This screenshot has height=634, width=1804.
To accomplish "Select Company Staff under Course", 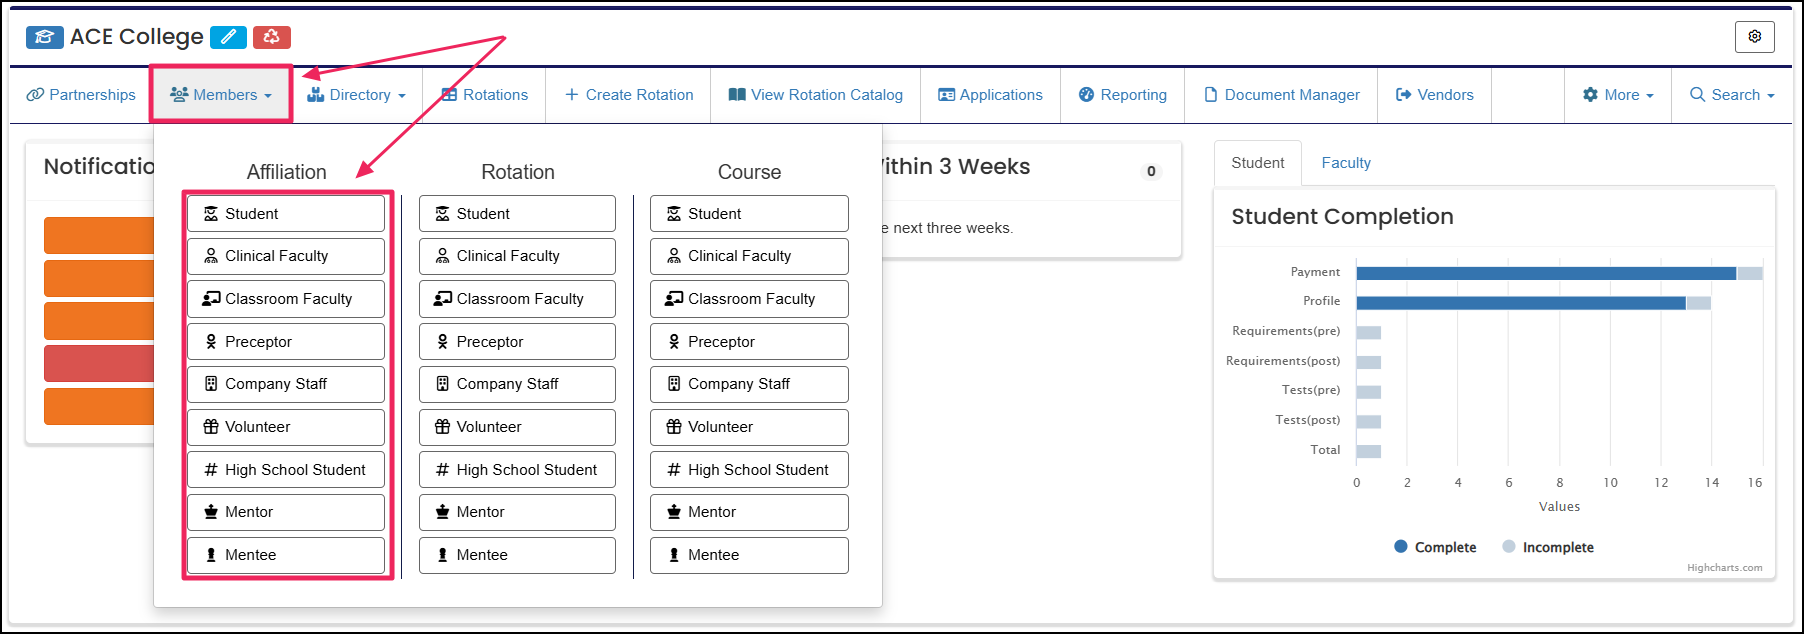I will (x=749, y=384).
